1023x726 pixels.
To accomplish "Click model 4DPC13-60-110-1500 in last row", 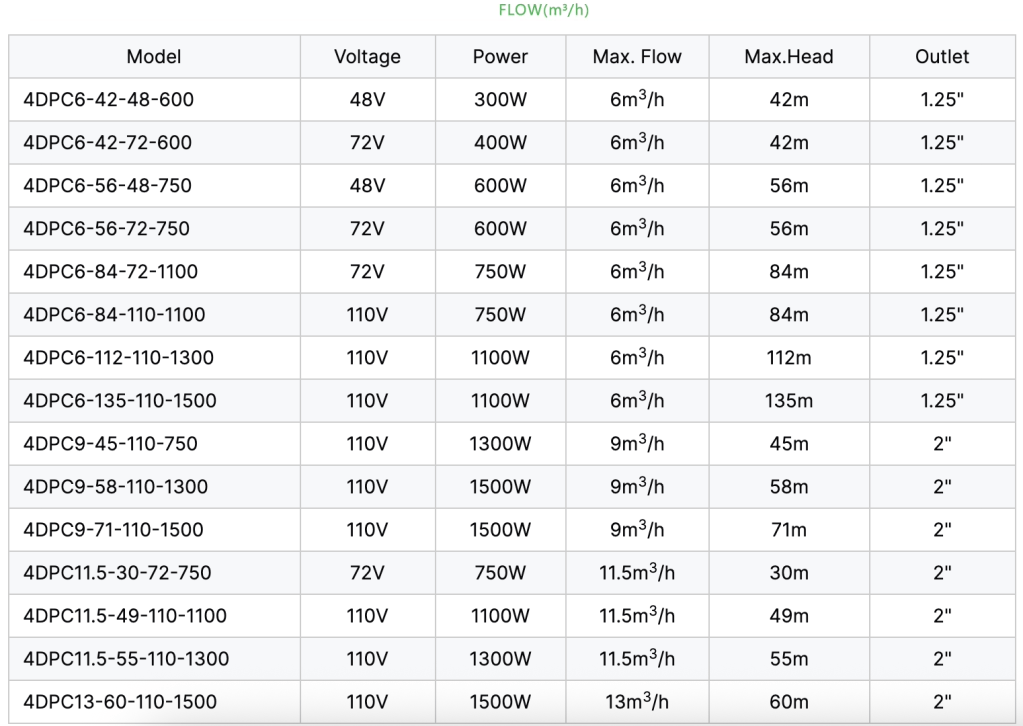I will 119,702.
